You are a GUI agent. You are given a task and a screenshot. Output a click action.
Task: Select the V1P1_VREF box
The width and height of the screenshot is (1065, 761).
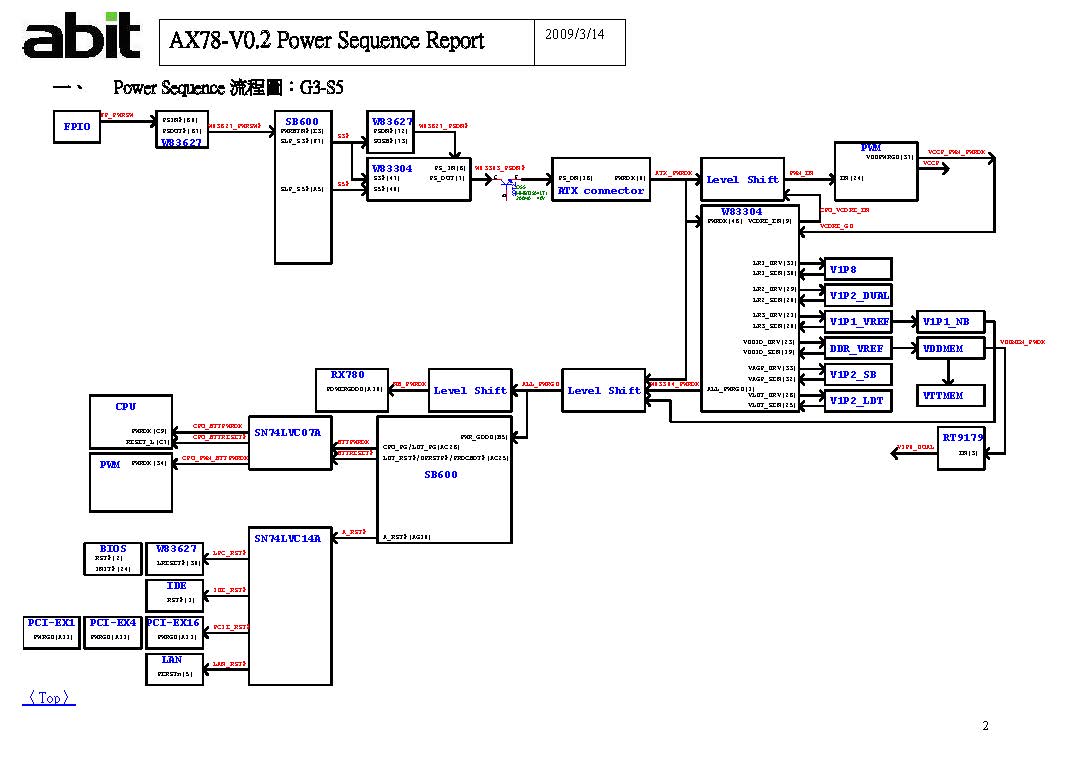coord(858,322)
